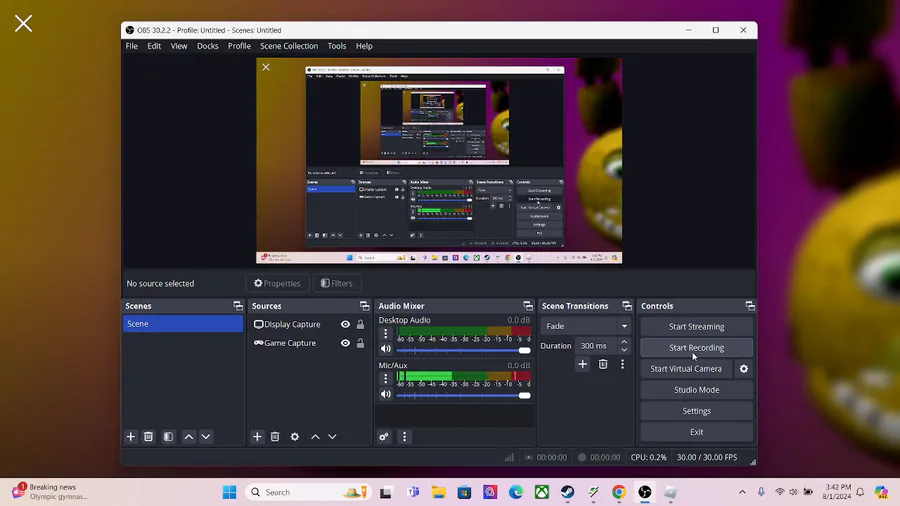Screen dimensions: 900x506
Task: Add a scene transition with plus icon
Action: [x=583, y=364]
